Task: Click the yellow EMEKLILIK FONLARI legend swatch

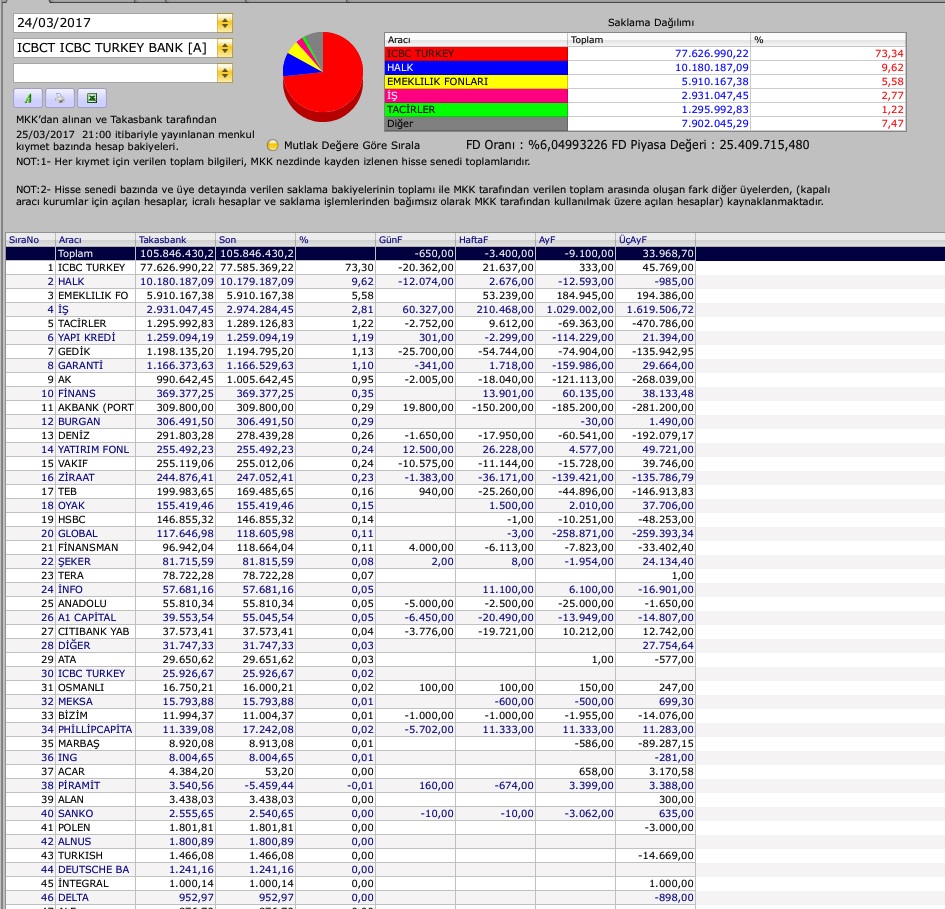Action: tap(476, 81)
